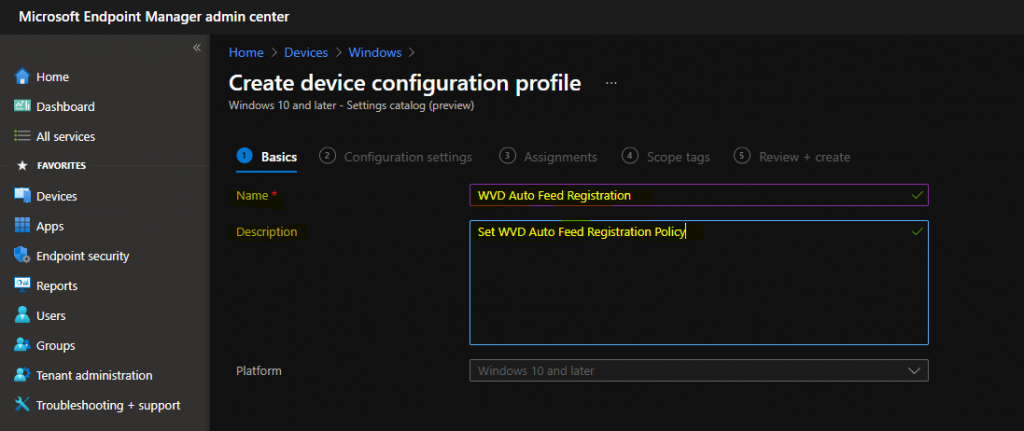Open the ellipsis menu beside page title
Viewport: 1024px width, 431px height.
(611, 83)
